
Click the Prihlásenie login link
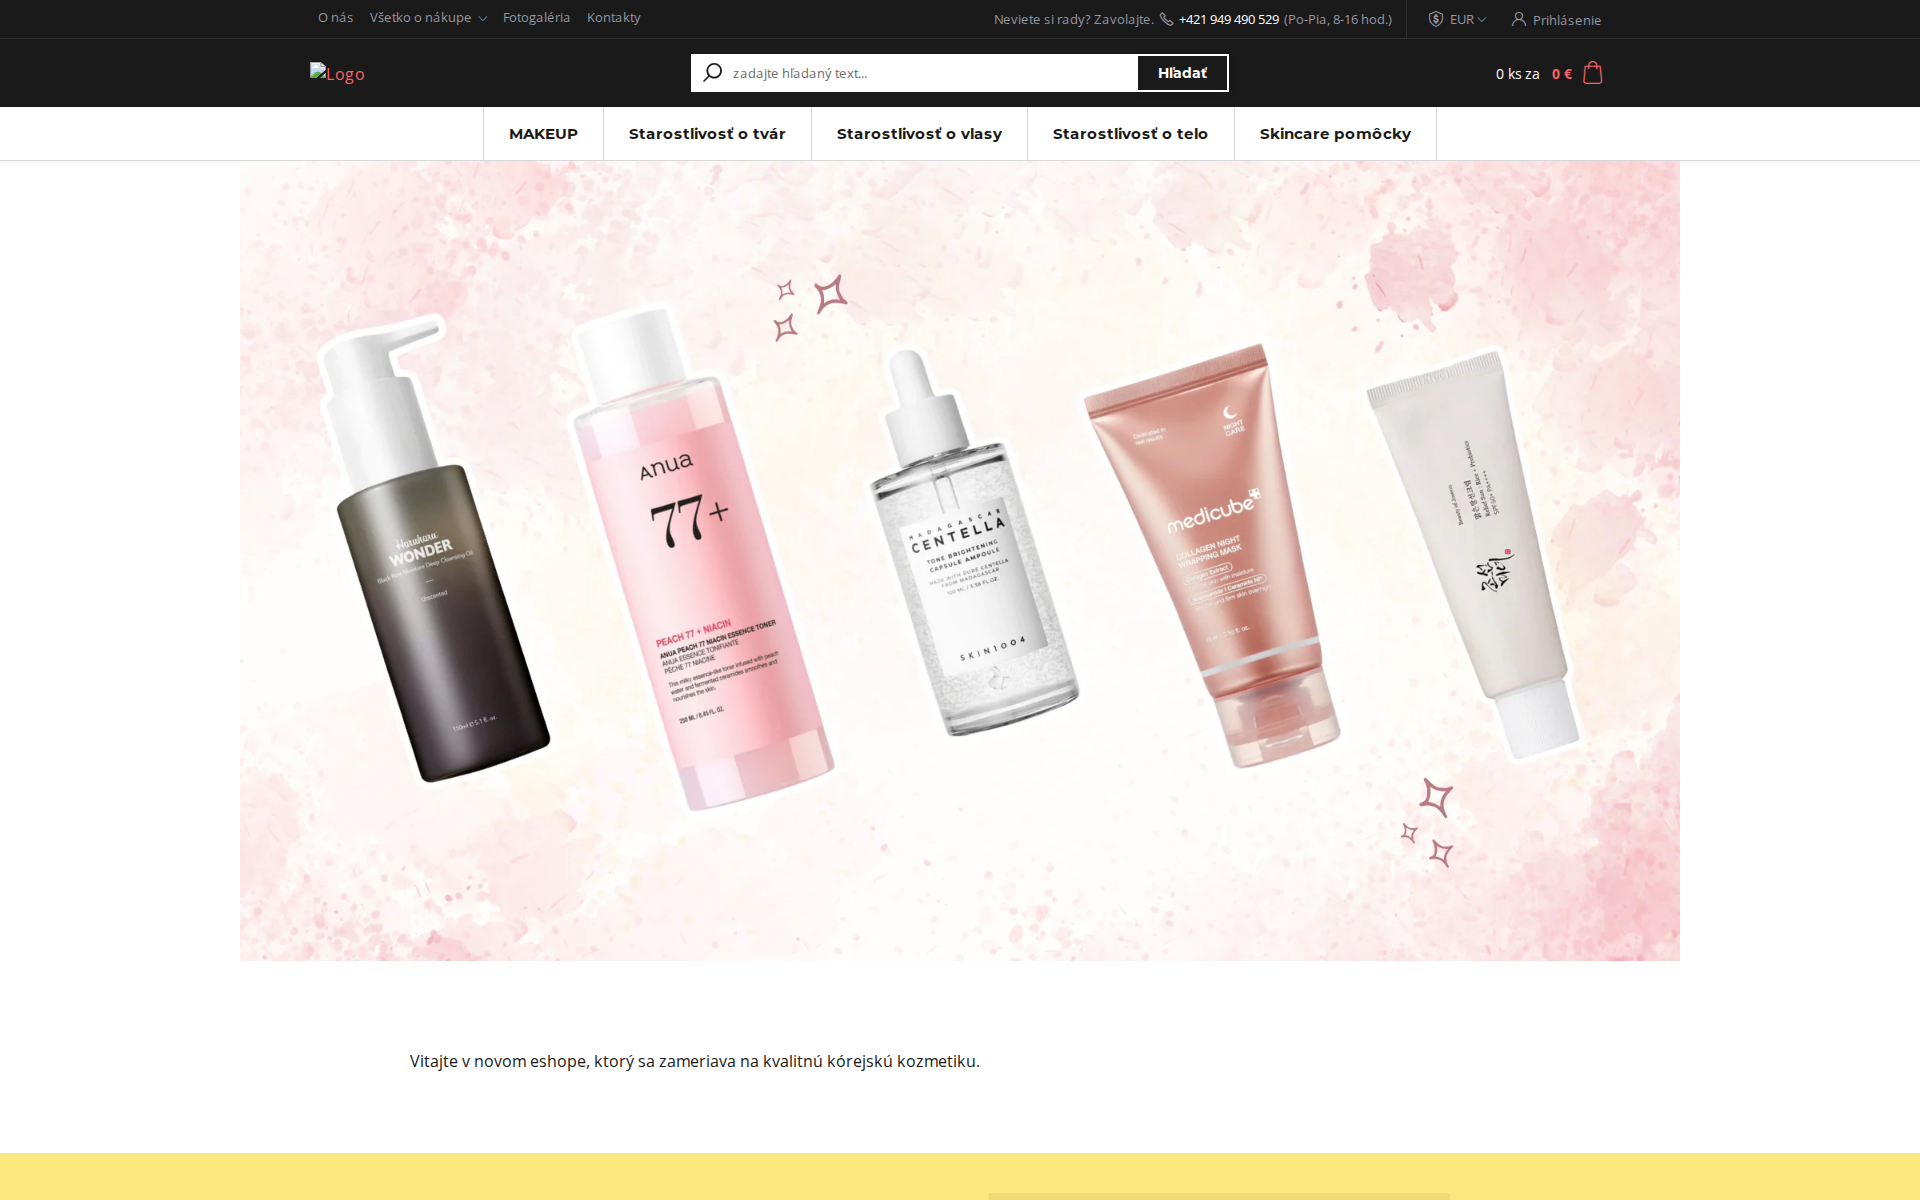1566,20
